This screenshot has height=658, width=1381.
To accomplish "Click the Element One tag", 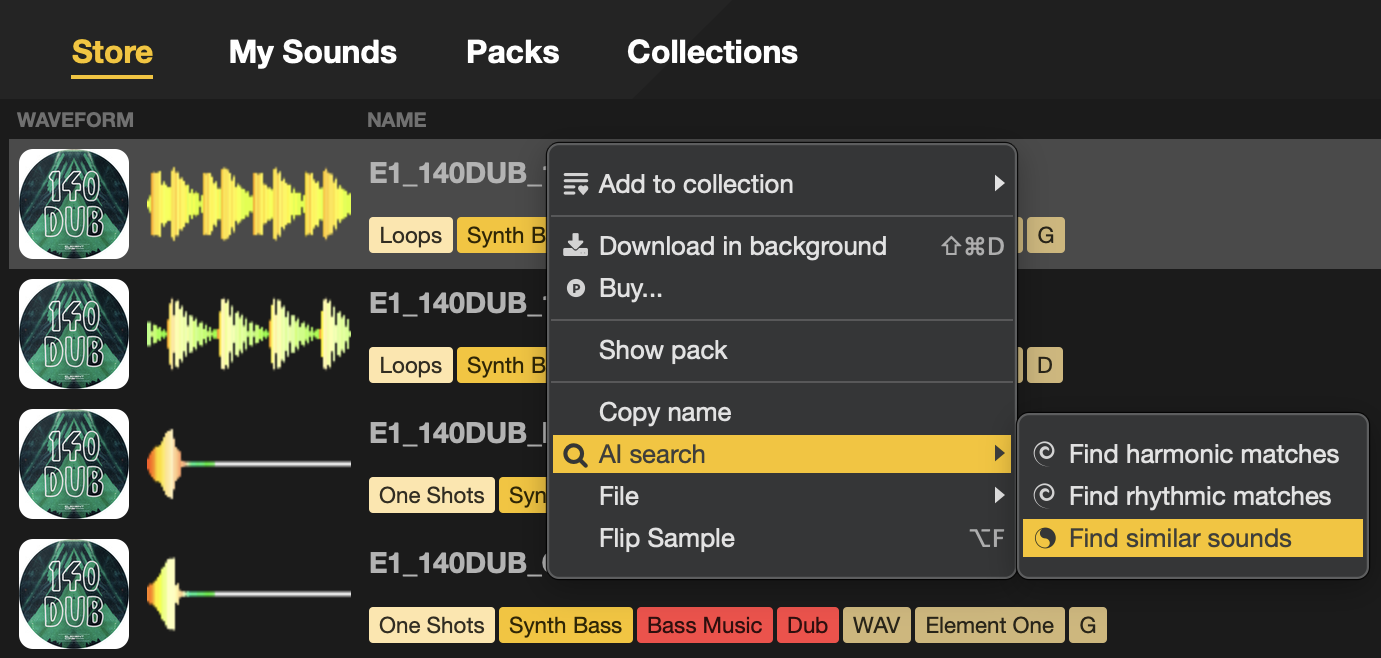I will [x=990, y=626].
